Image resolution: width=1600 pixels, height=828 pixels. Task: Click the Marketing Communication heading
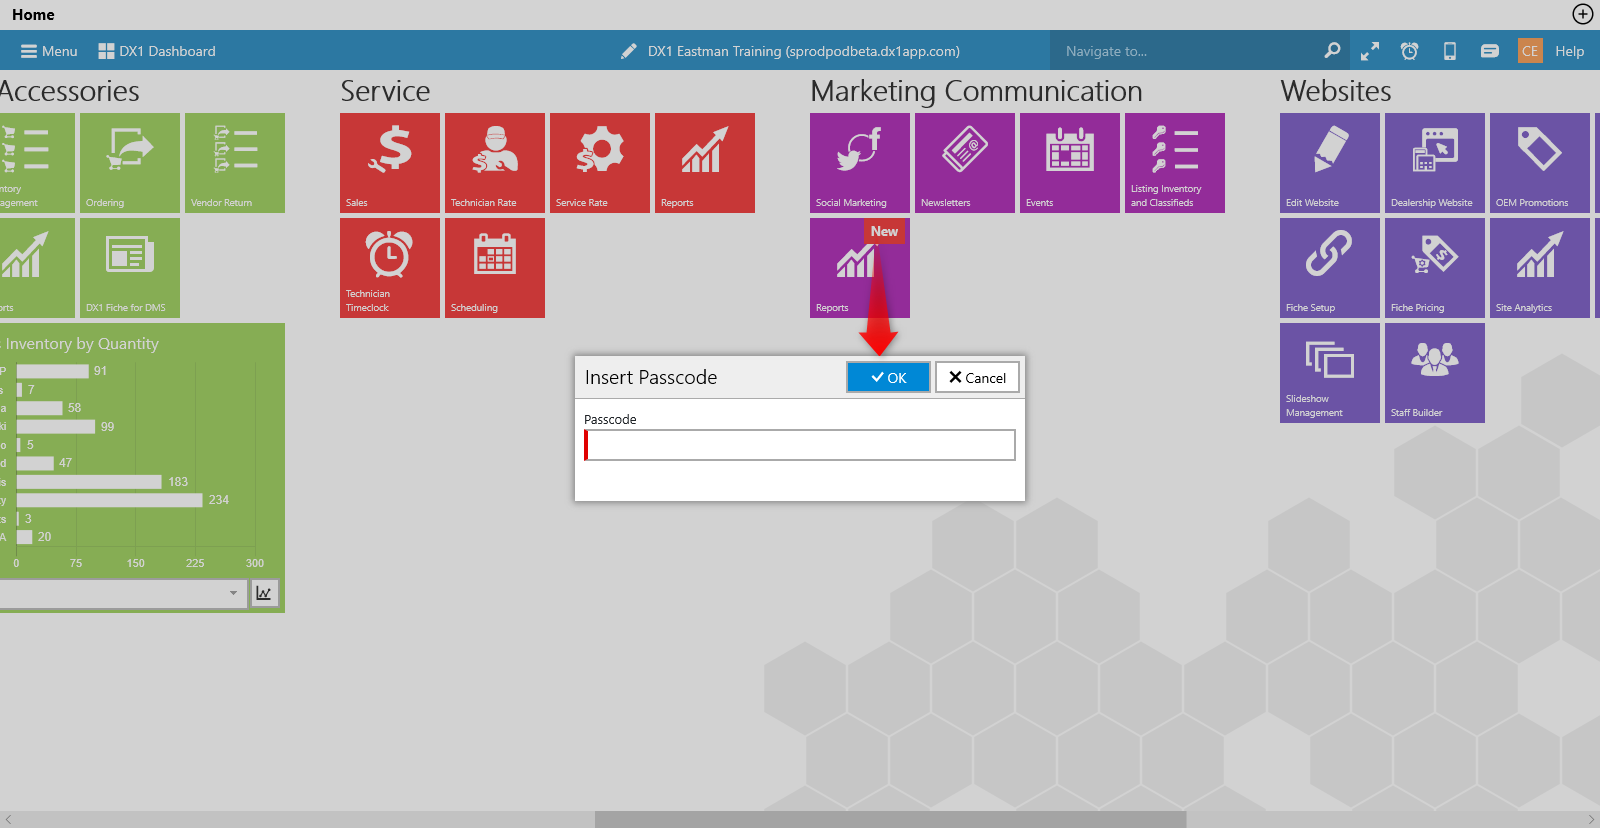tap(976, 91)
